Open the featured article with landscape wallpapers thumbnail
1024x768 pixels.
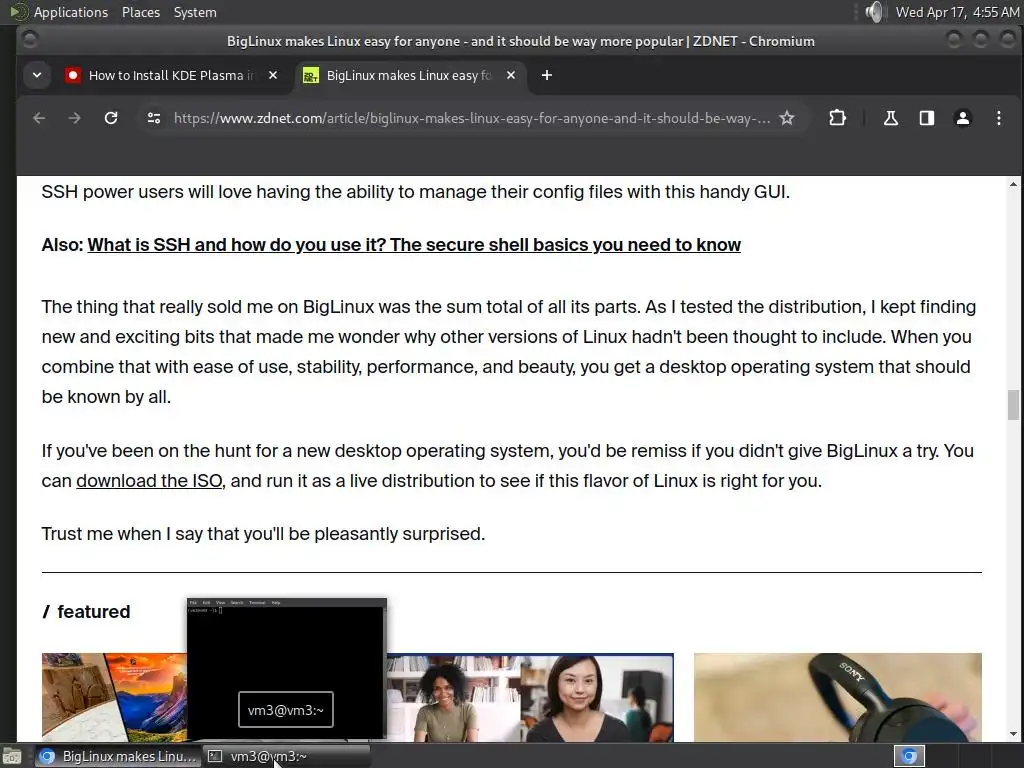click(x=114, y=697)
